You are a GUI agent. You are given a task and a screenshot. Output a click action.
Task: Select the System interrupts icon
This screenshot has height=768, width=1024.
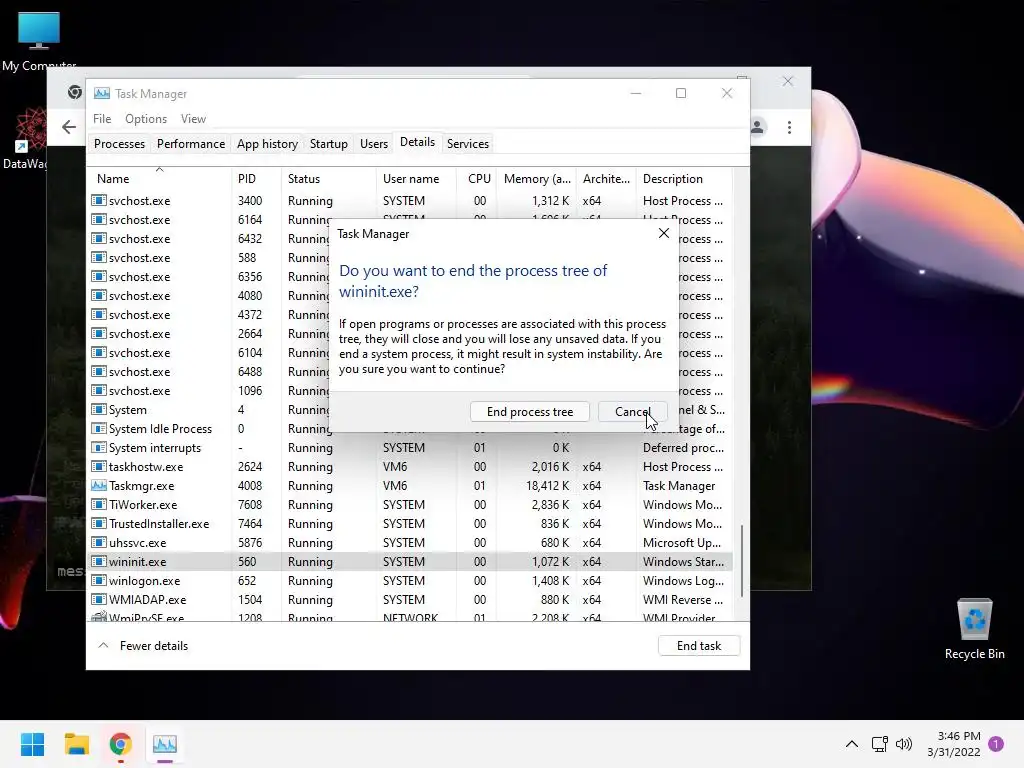99,448
